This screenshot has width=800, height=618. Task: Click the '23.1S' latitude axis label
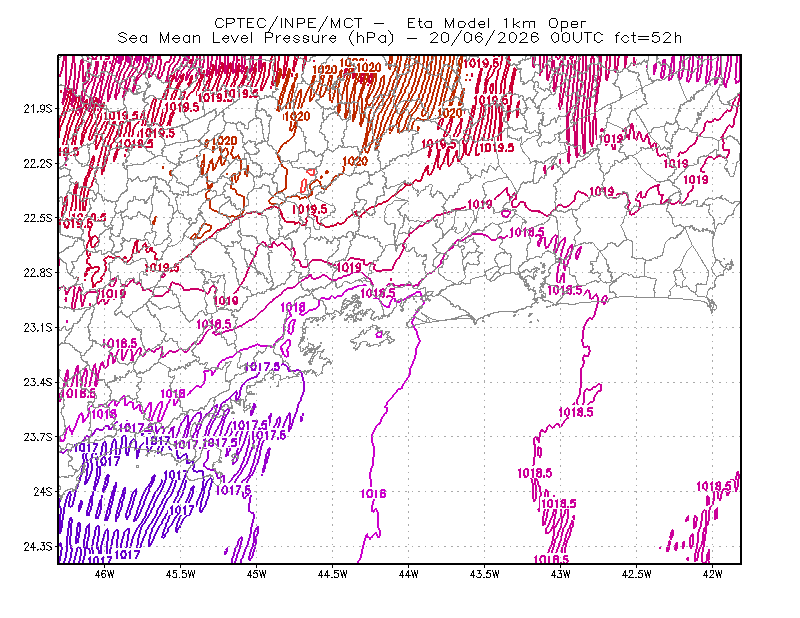point(38,327)
